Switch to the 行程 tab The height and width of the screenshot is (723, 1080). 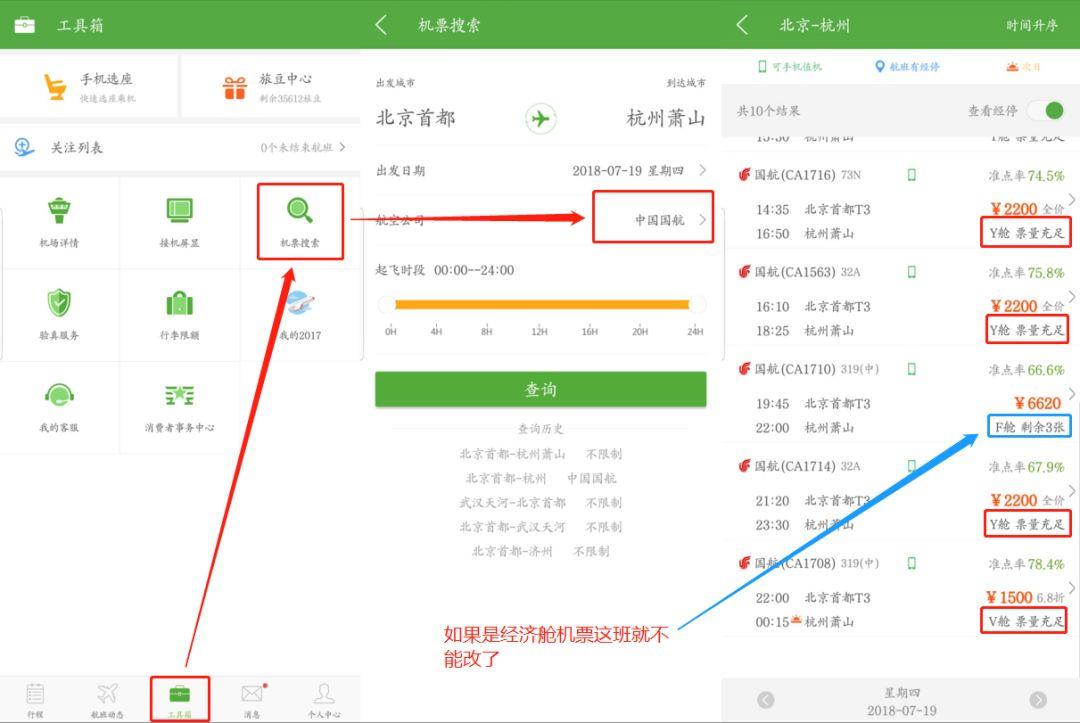pyautogui.click(x=35, y=700)
